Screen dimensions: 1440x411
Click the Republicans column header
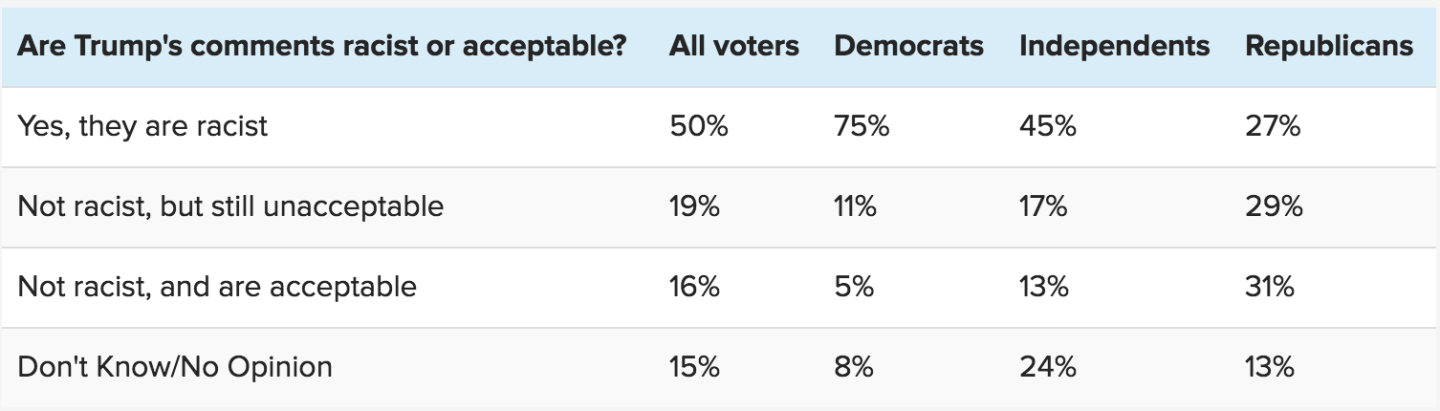1329,46
